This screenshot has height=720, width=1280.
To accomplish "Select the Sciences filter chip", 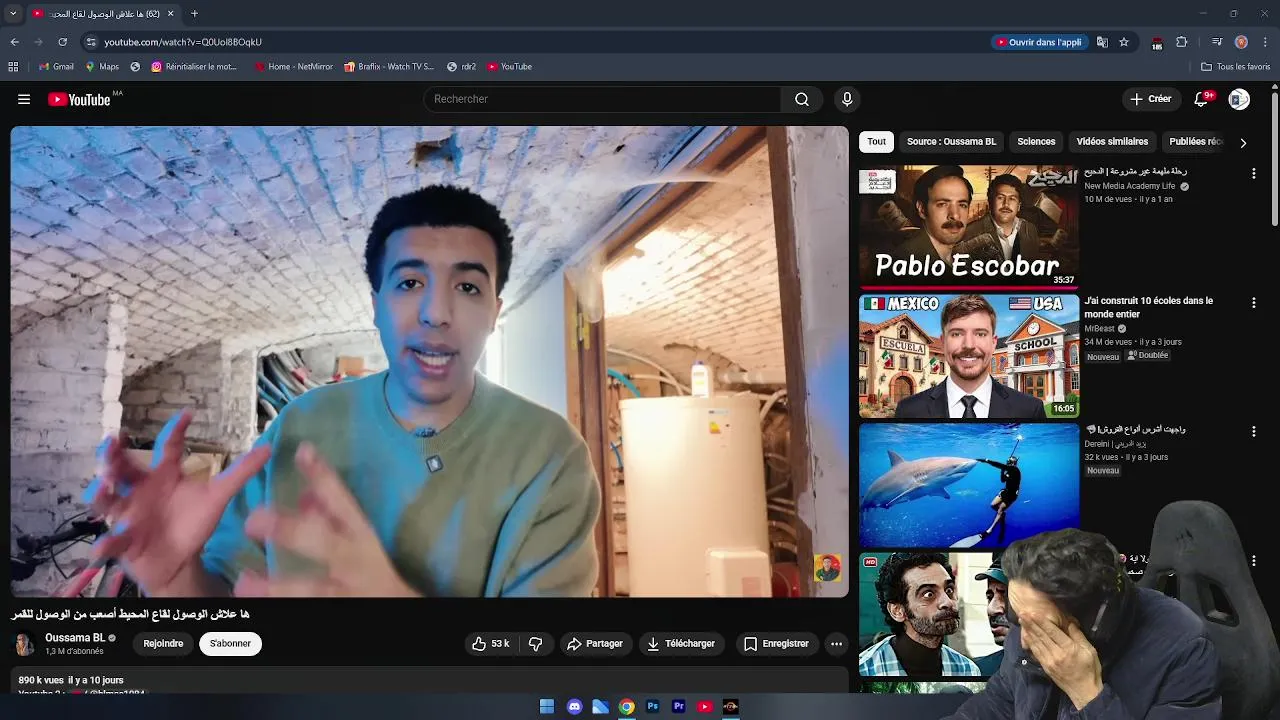I will click(1036, 142).
